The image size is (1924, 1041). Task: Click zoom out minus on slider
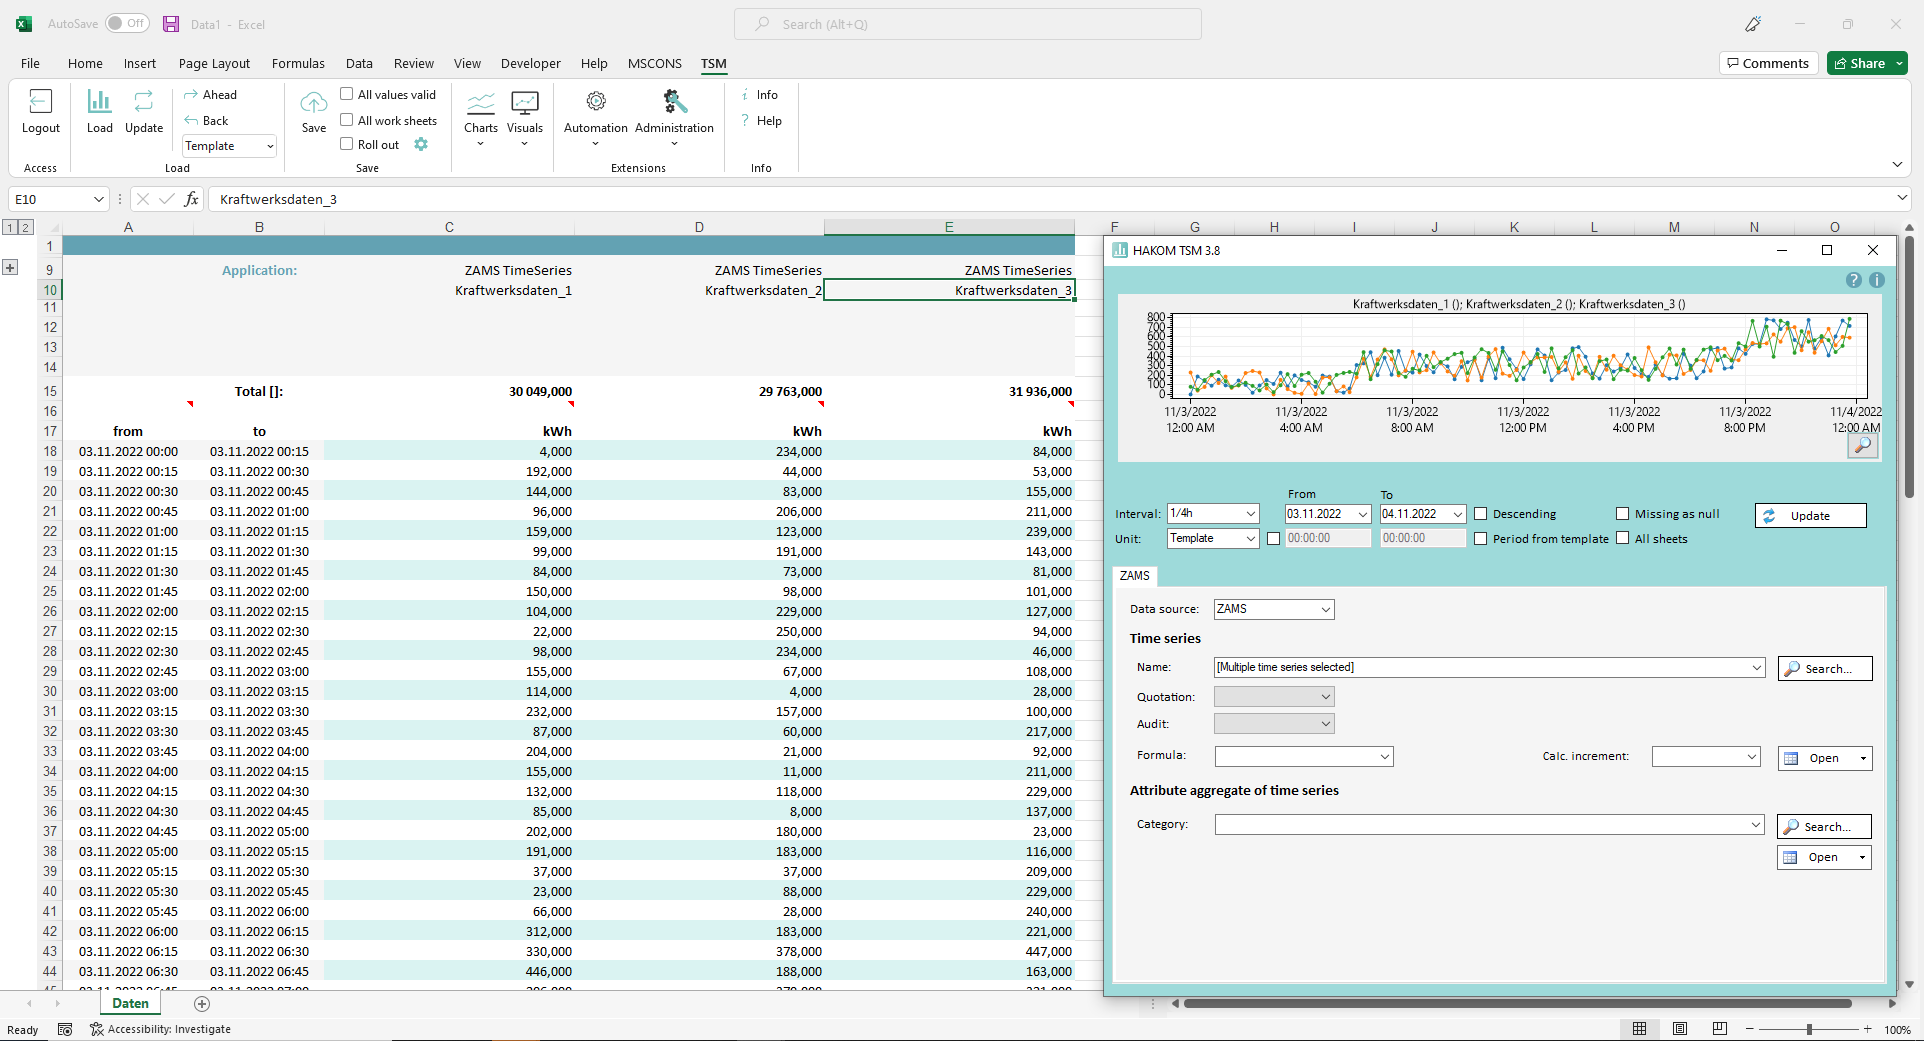point(1750,1029)
